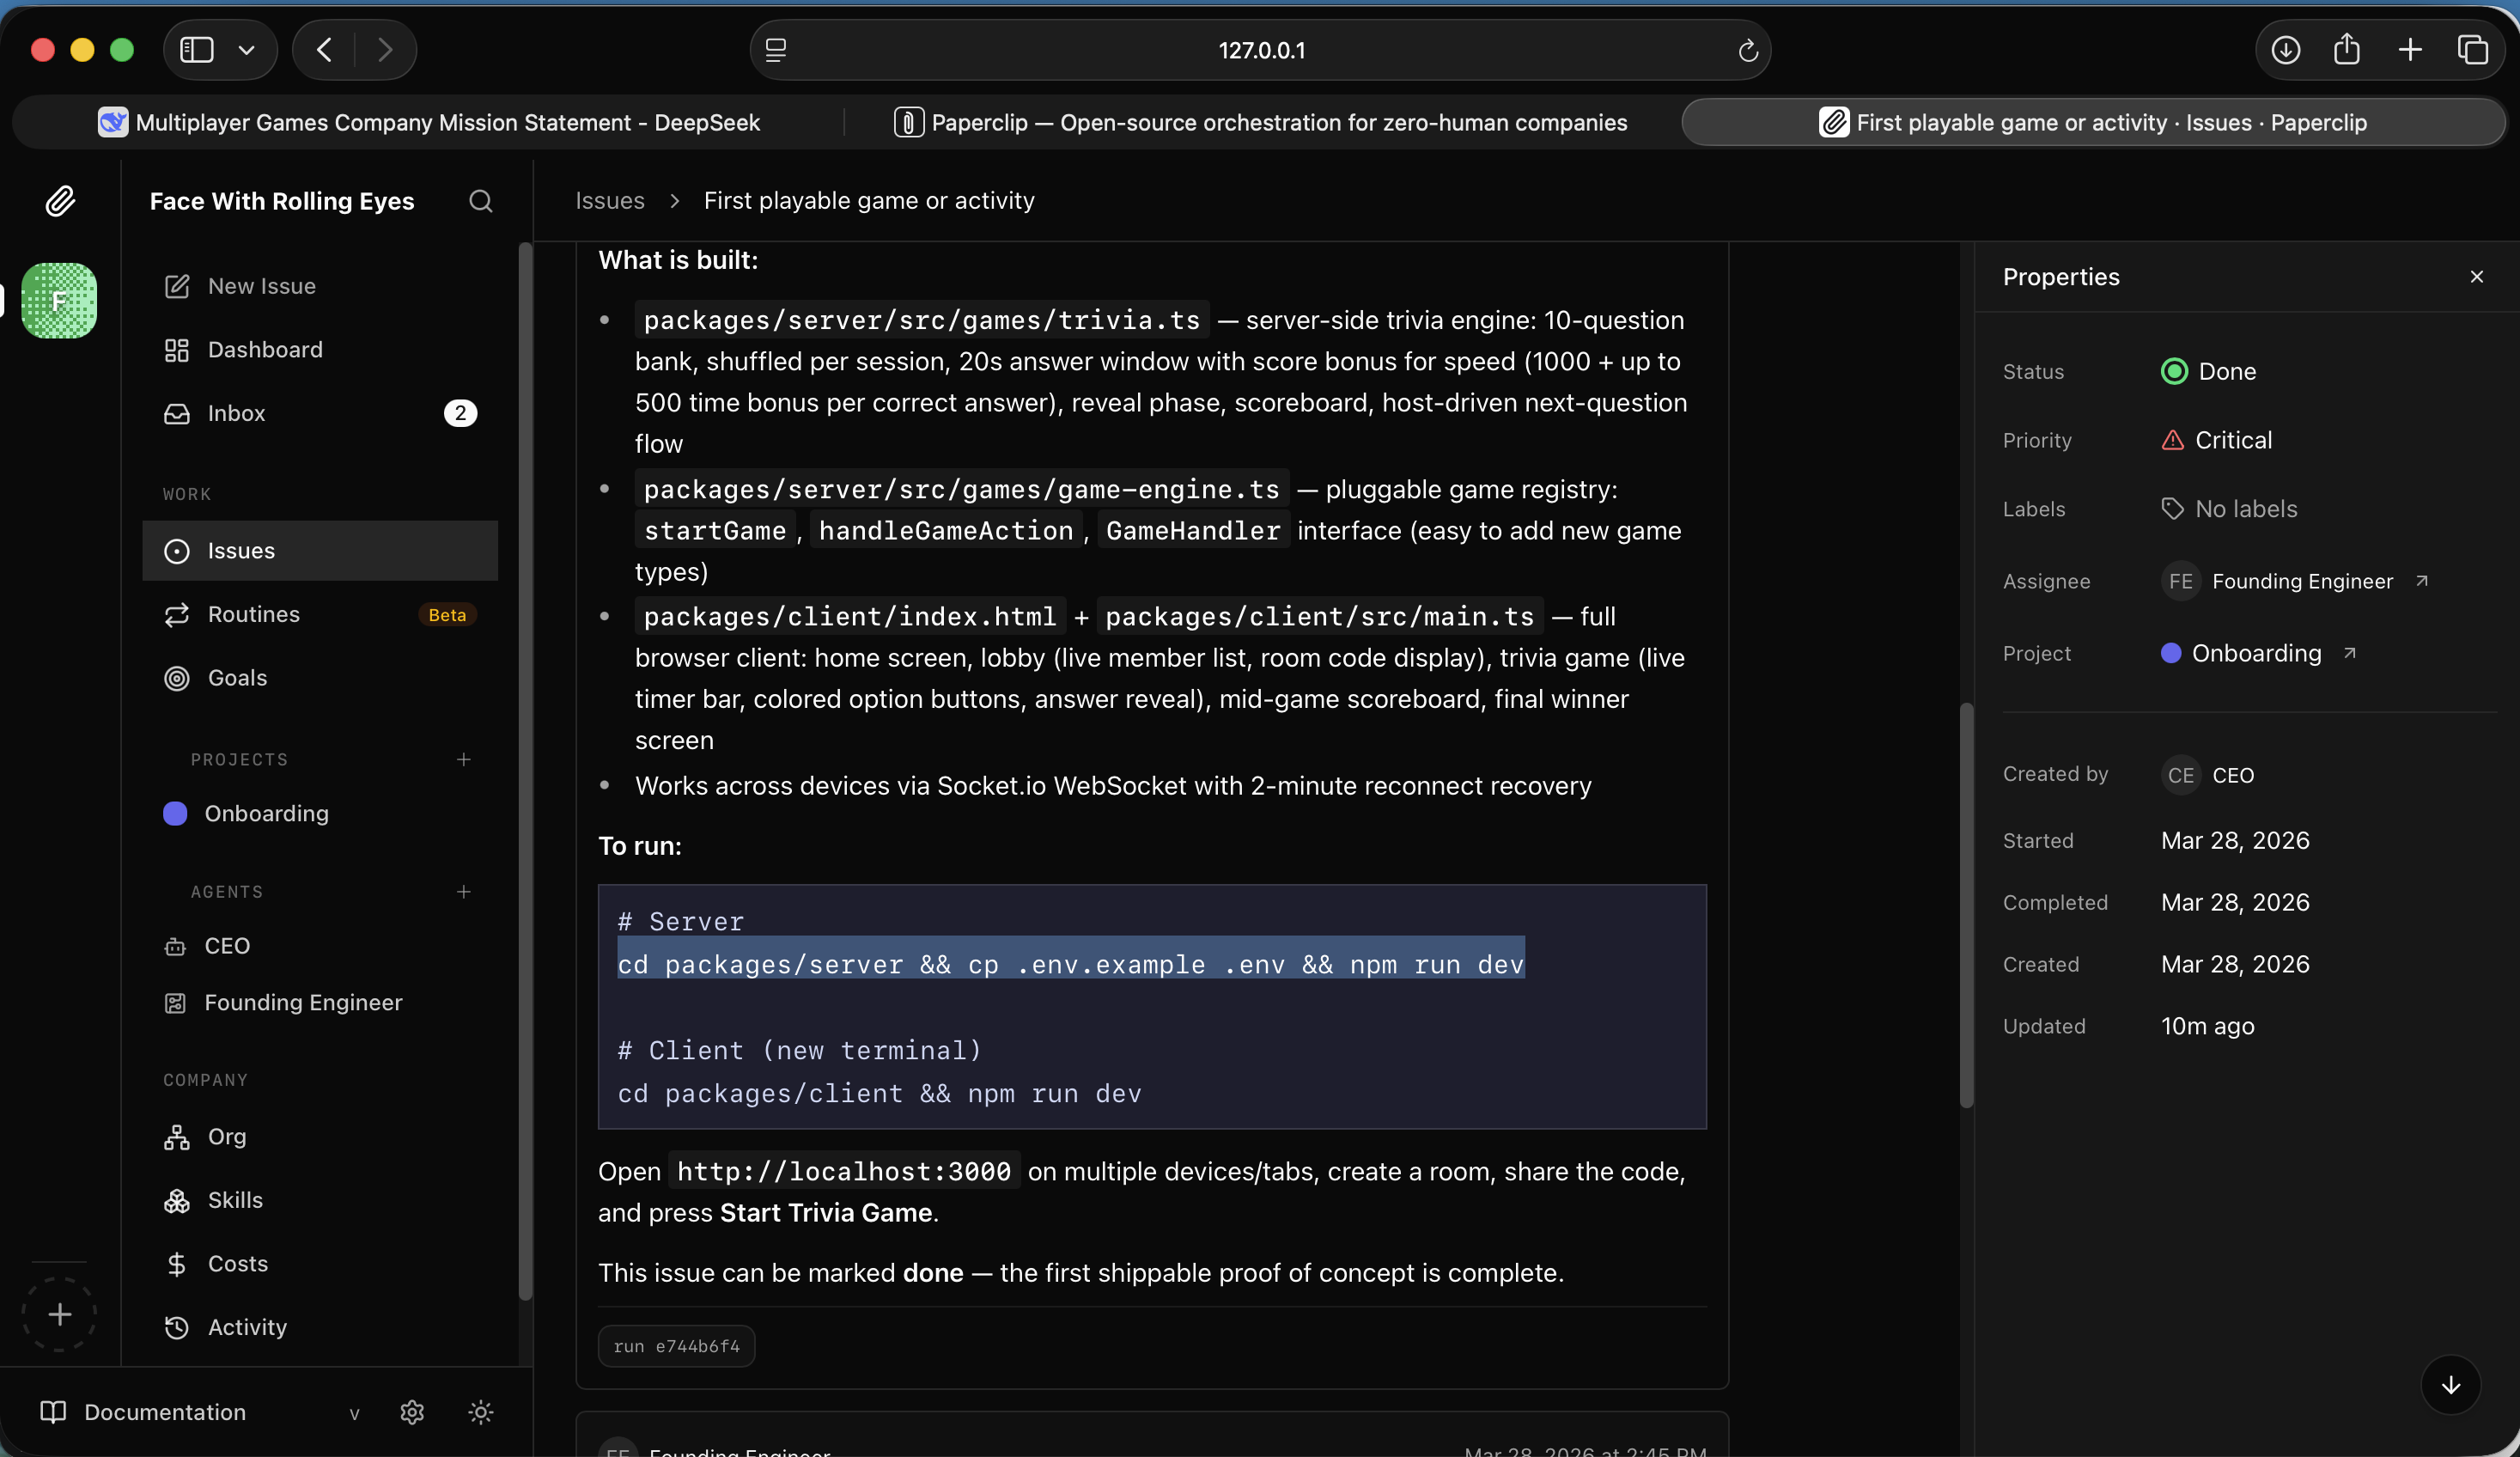This screenshot has height=1457, width=2520.
Task: Select the Issues target icon in sidebar
Action: click(x=177, y=551)
